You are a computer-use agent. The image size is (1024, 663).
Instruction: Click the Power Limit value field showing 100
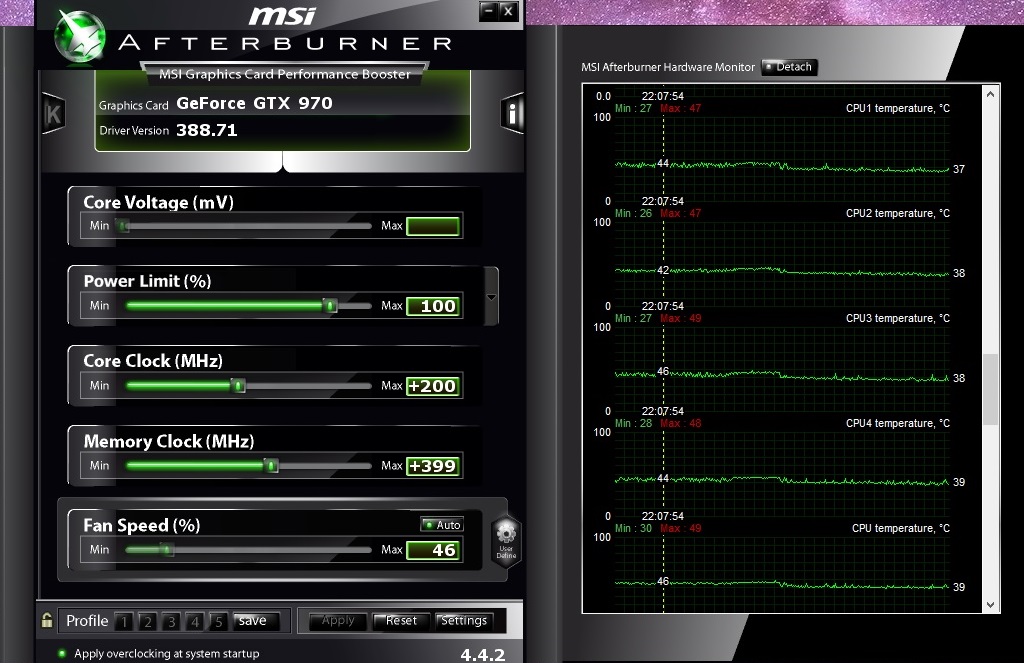point(434,306)
